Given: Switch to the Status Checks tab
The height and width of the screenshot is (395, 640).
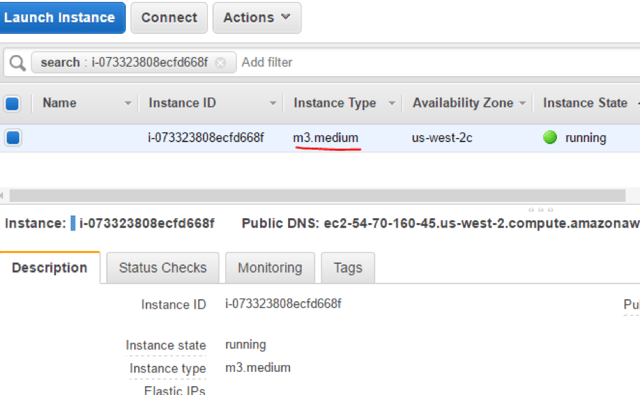Looking at the screenshot, I should [x=162, y=268].
